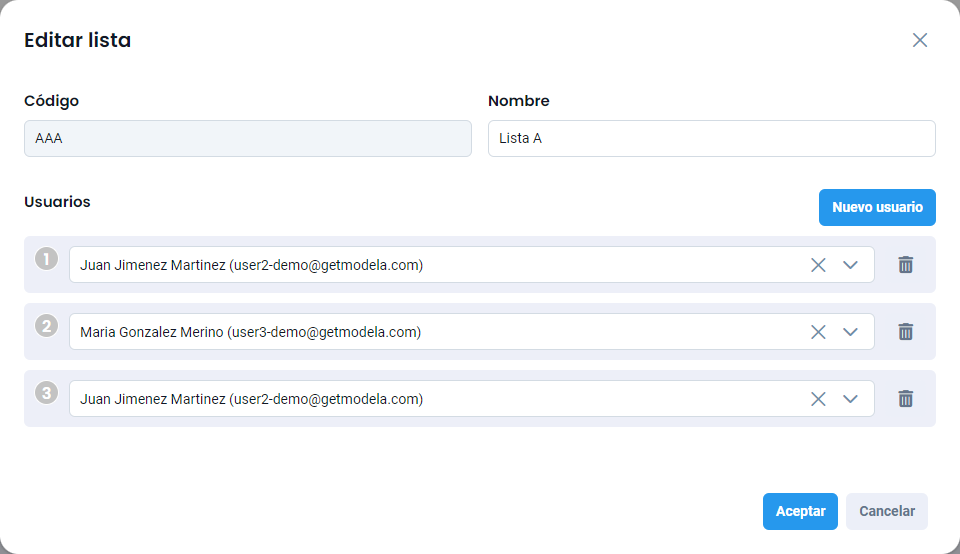The width and height of the screenshot is (960, 554).
Task: Click the Código field containing AAA
Action: point(247,139)
